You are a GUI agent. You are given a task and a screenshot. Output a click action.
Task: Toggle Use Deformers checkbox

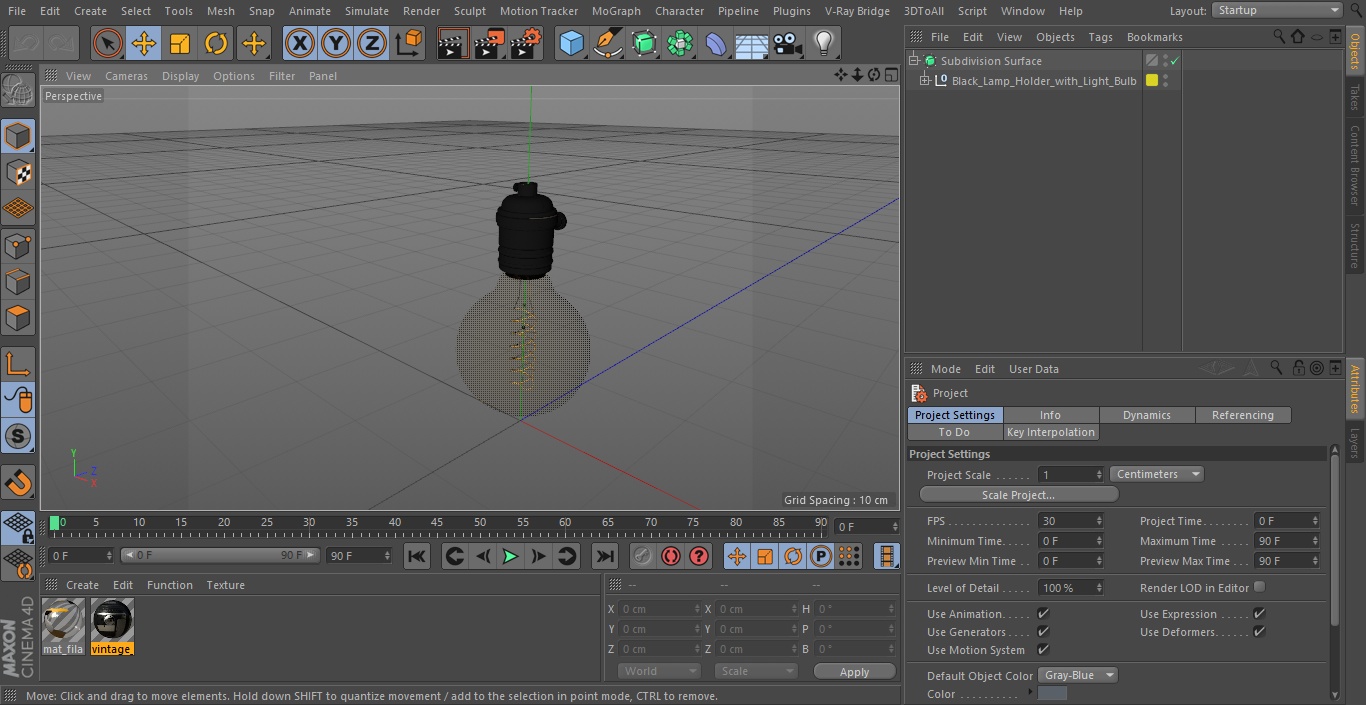click(x=1259, y=631)
